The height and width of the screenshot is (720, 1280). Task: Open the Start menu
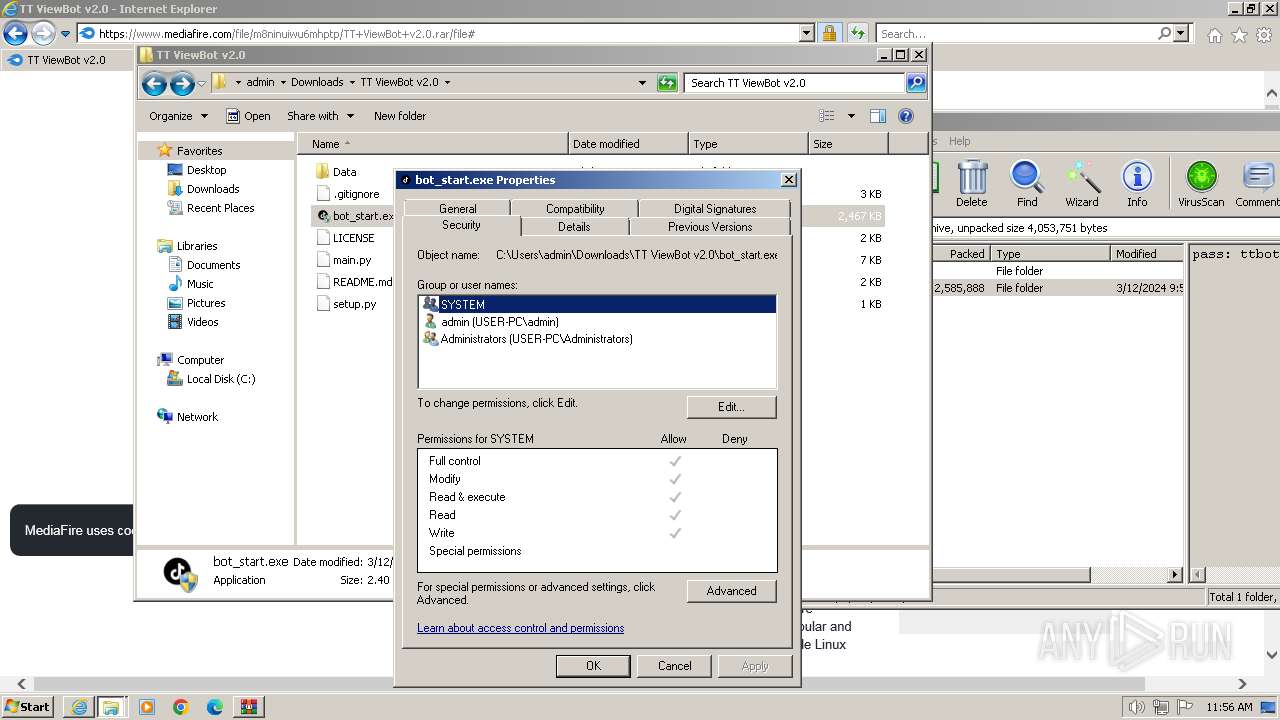point(27,707)
